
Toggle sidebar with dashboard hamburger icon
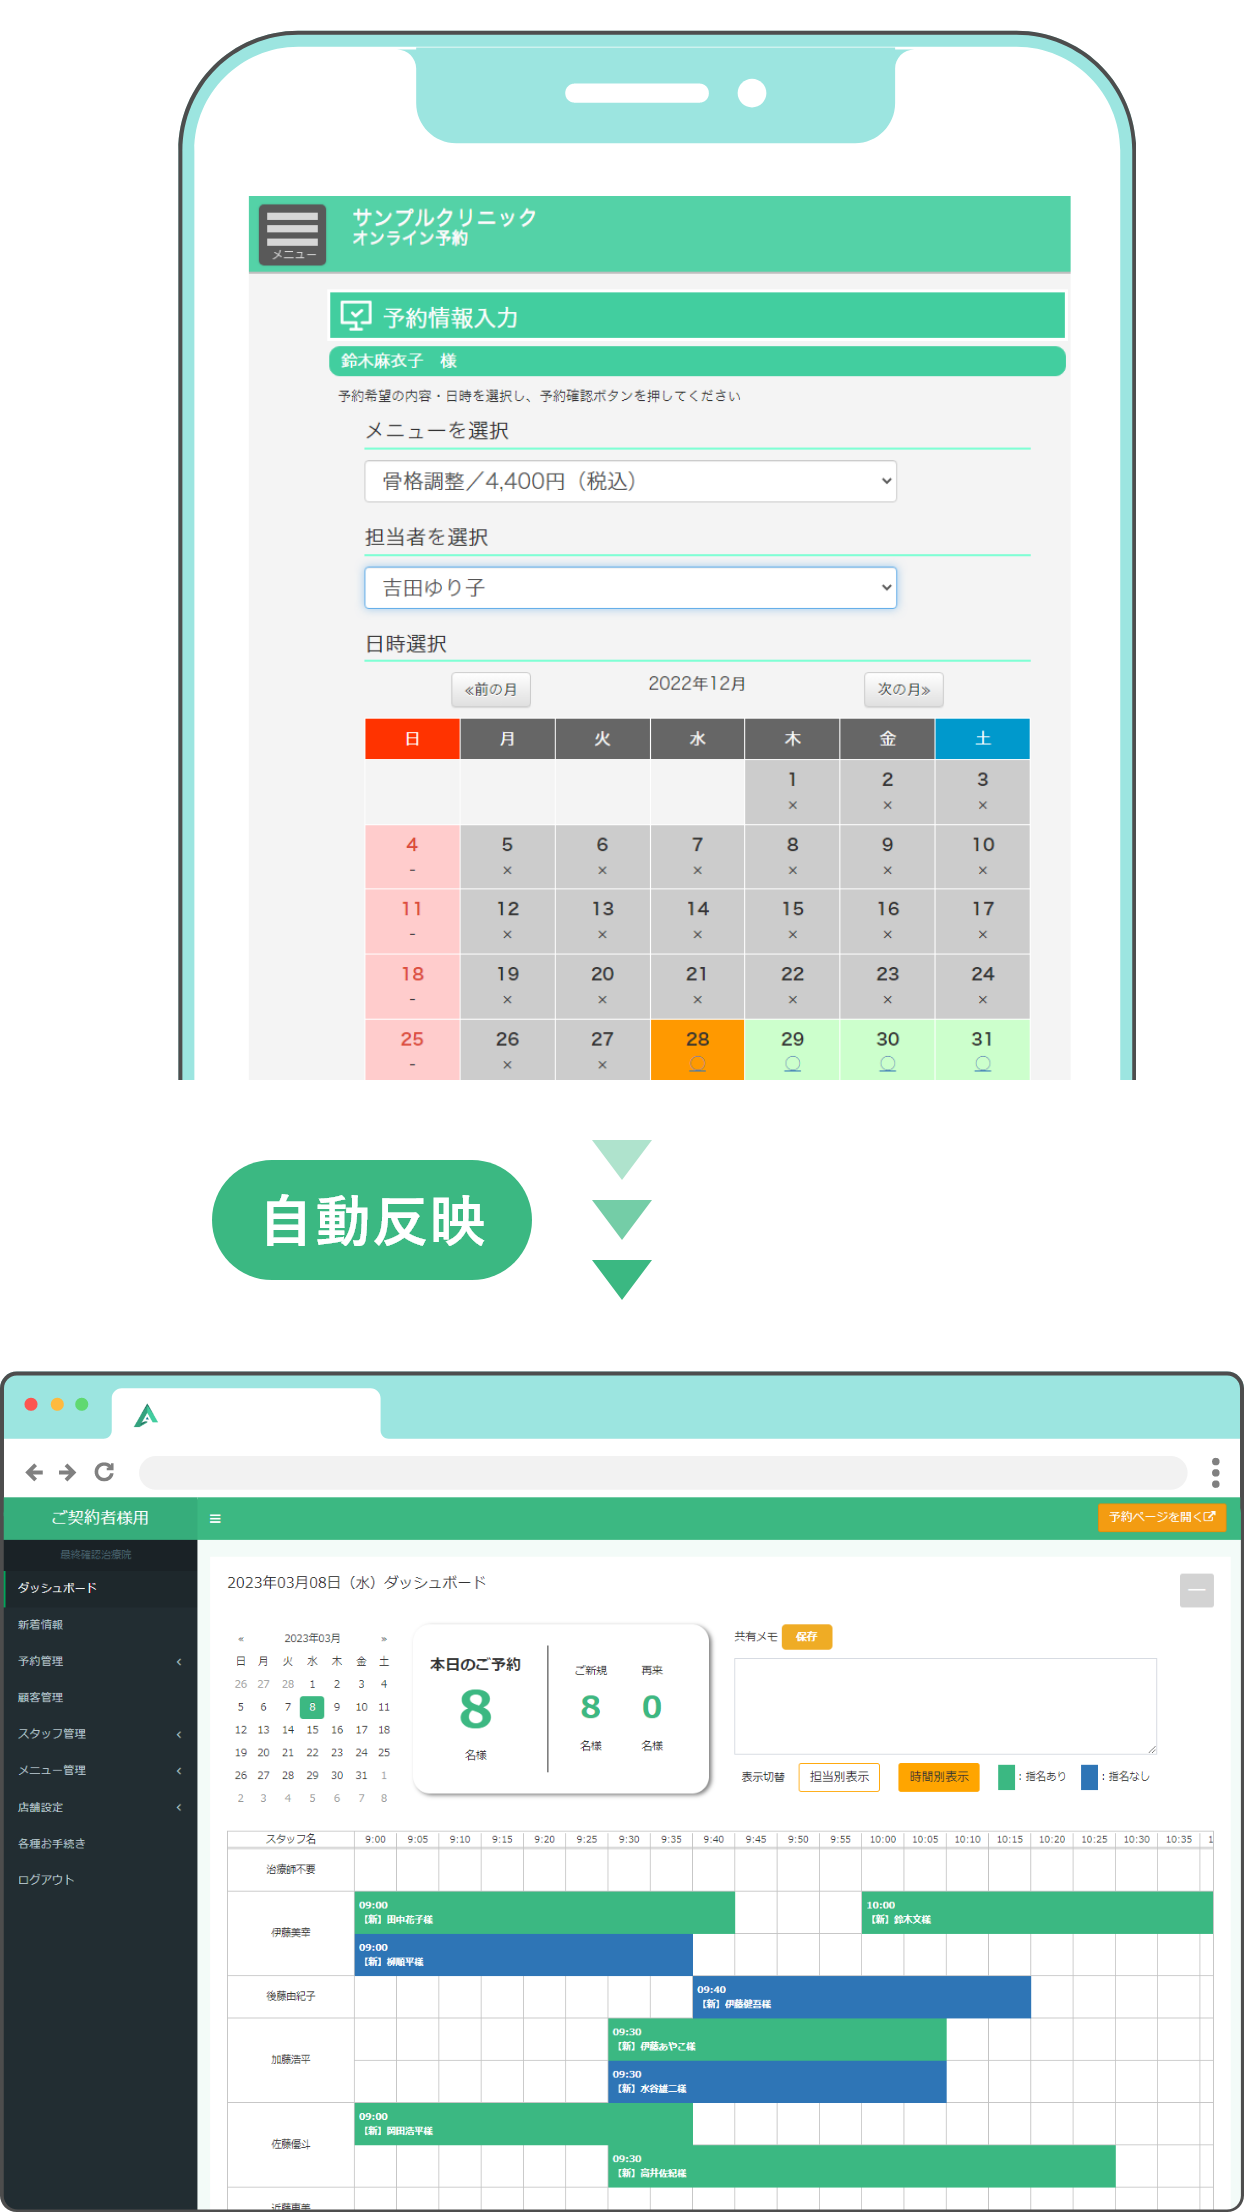pyautogui.click(x=215, y=1518)
